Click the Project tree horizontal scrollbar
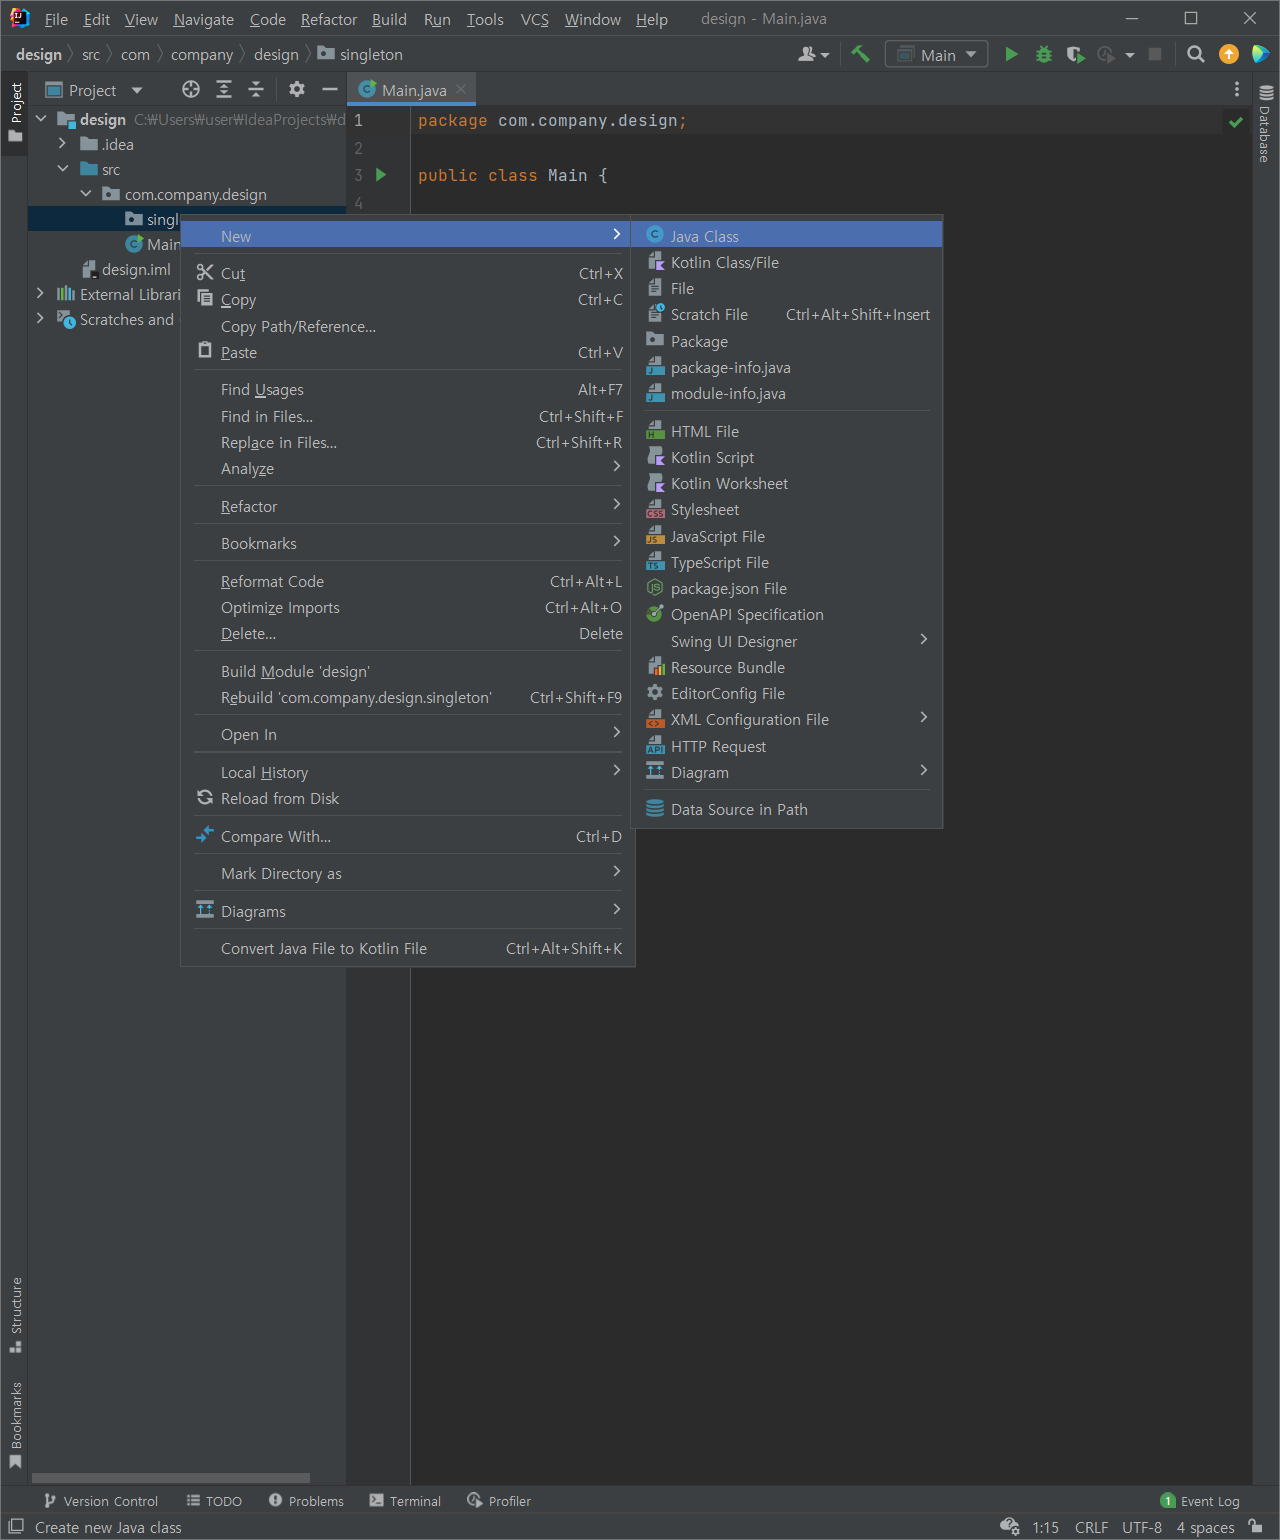Viewport: 1280px width, 1540px height. pyautogui.click(x=171, y=1477)
